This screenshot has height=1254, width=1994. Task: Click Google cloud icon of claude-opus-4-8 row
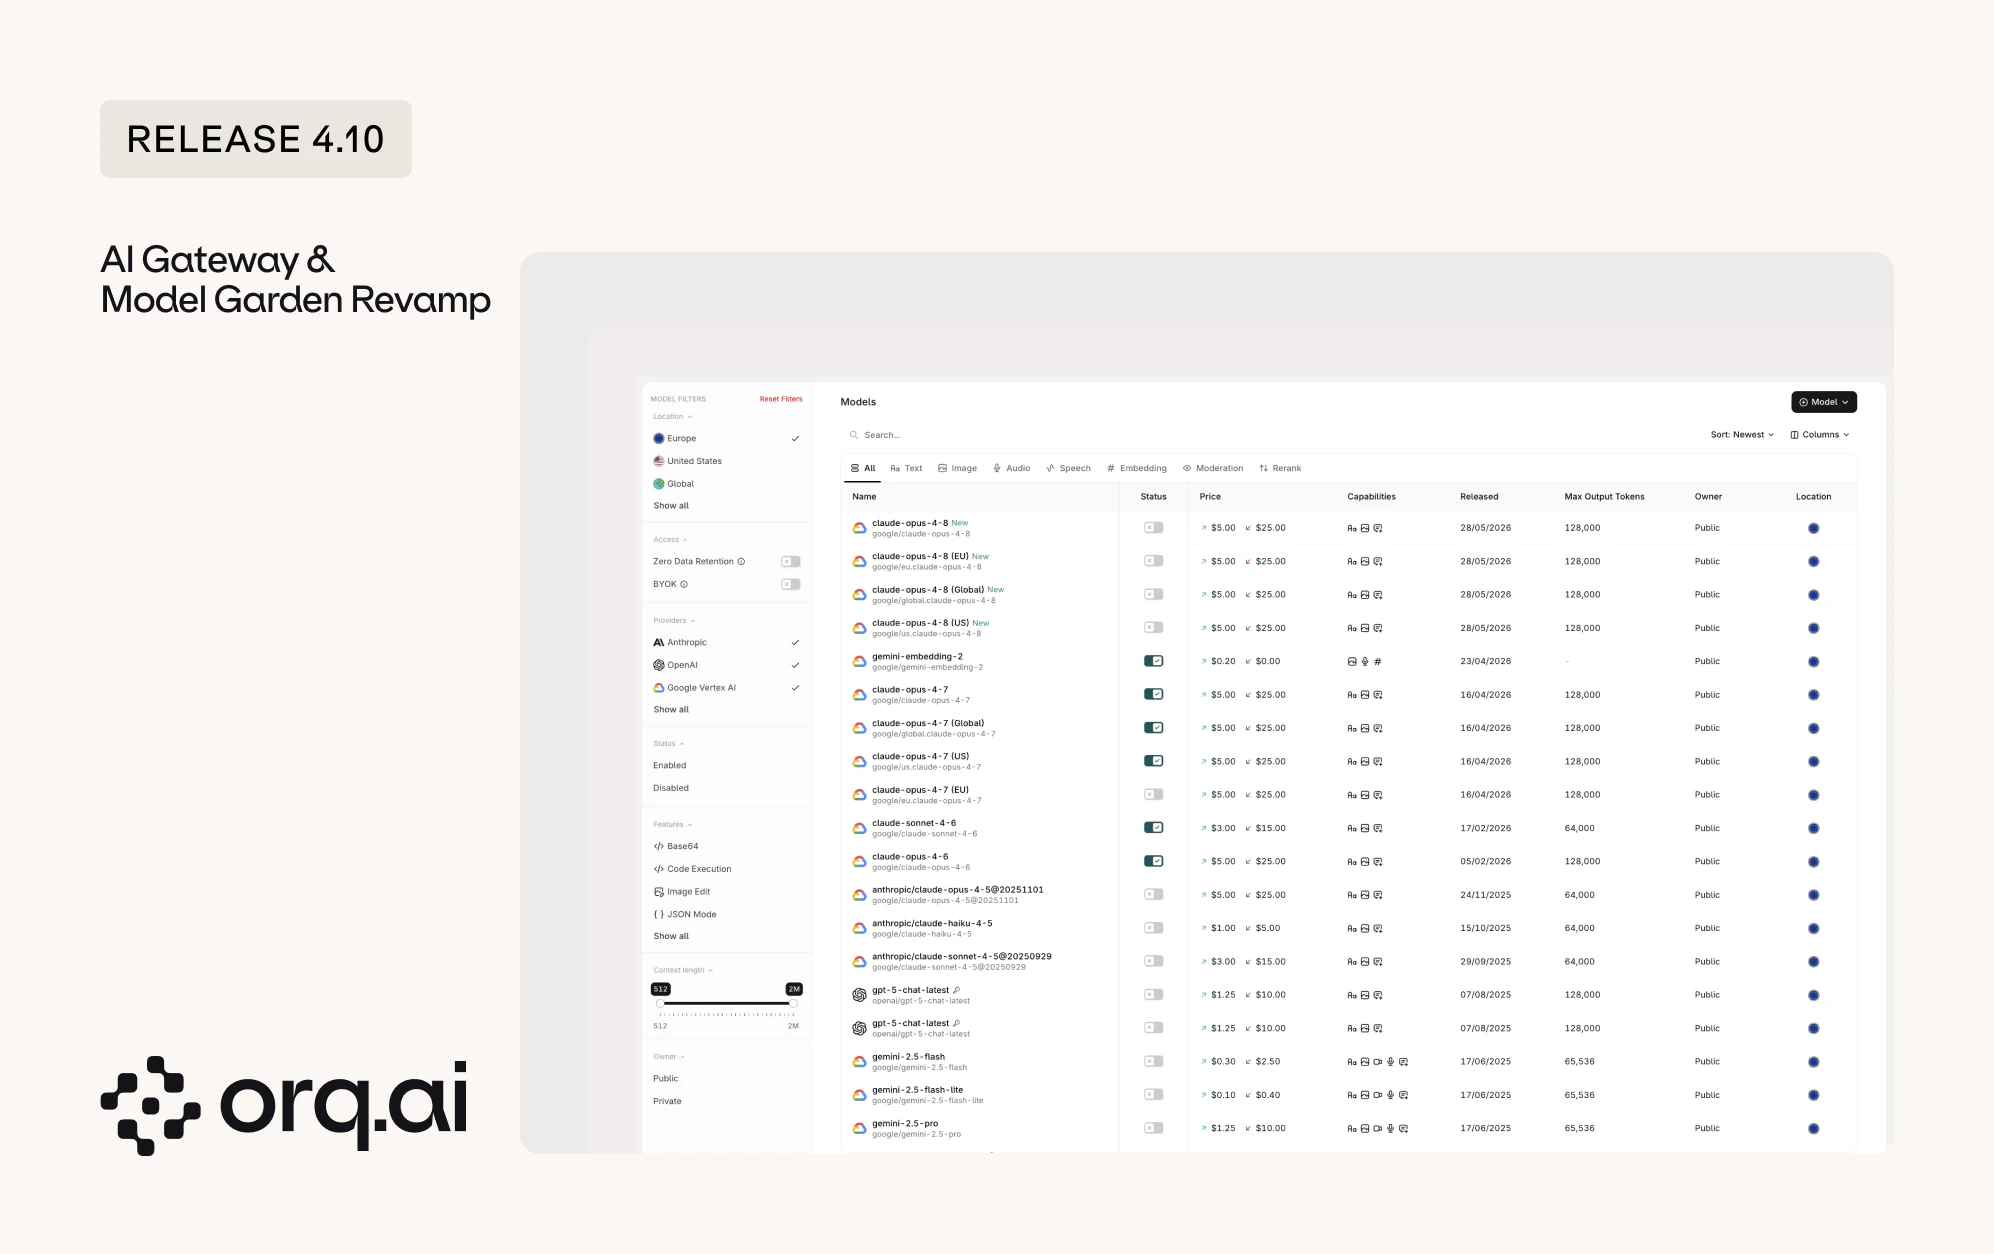(859, 528)
